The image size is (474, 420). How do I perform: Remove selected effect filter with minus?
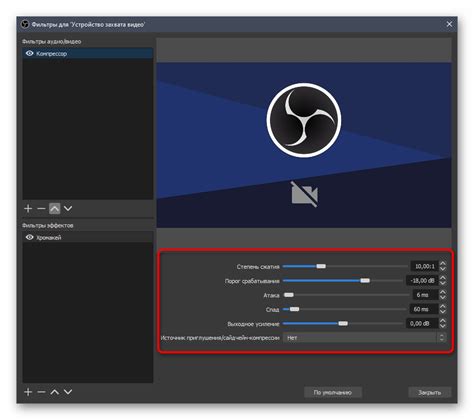[41, 392]
